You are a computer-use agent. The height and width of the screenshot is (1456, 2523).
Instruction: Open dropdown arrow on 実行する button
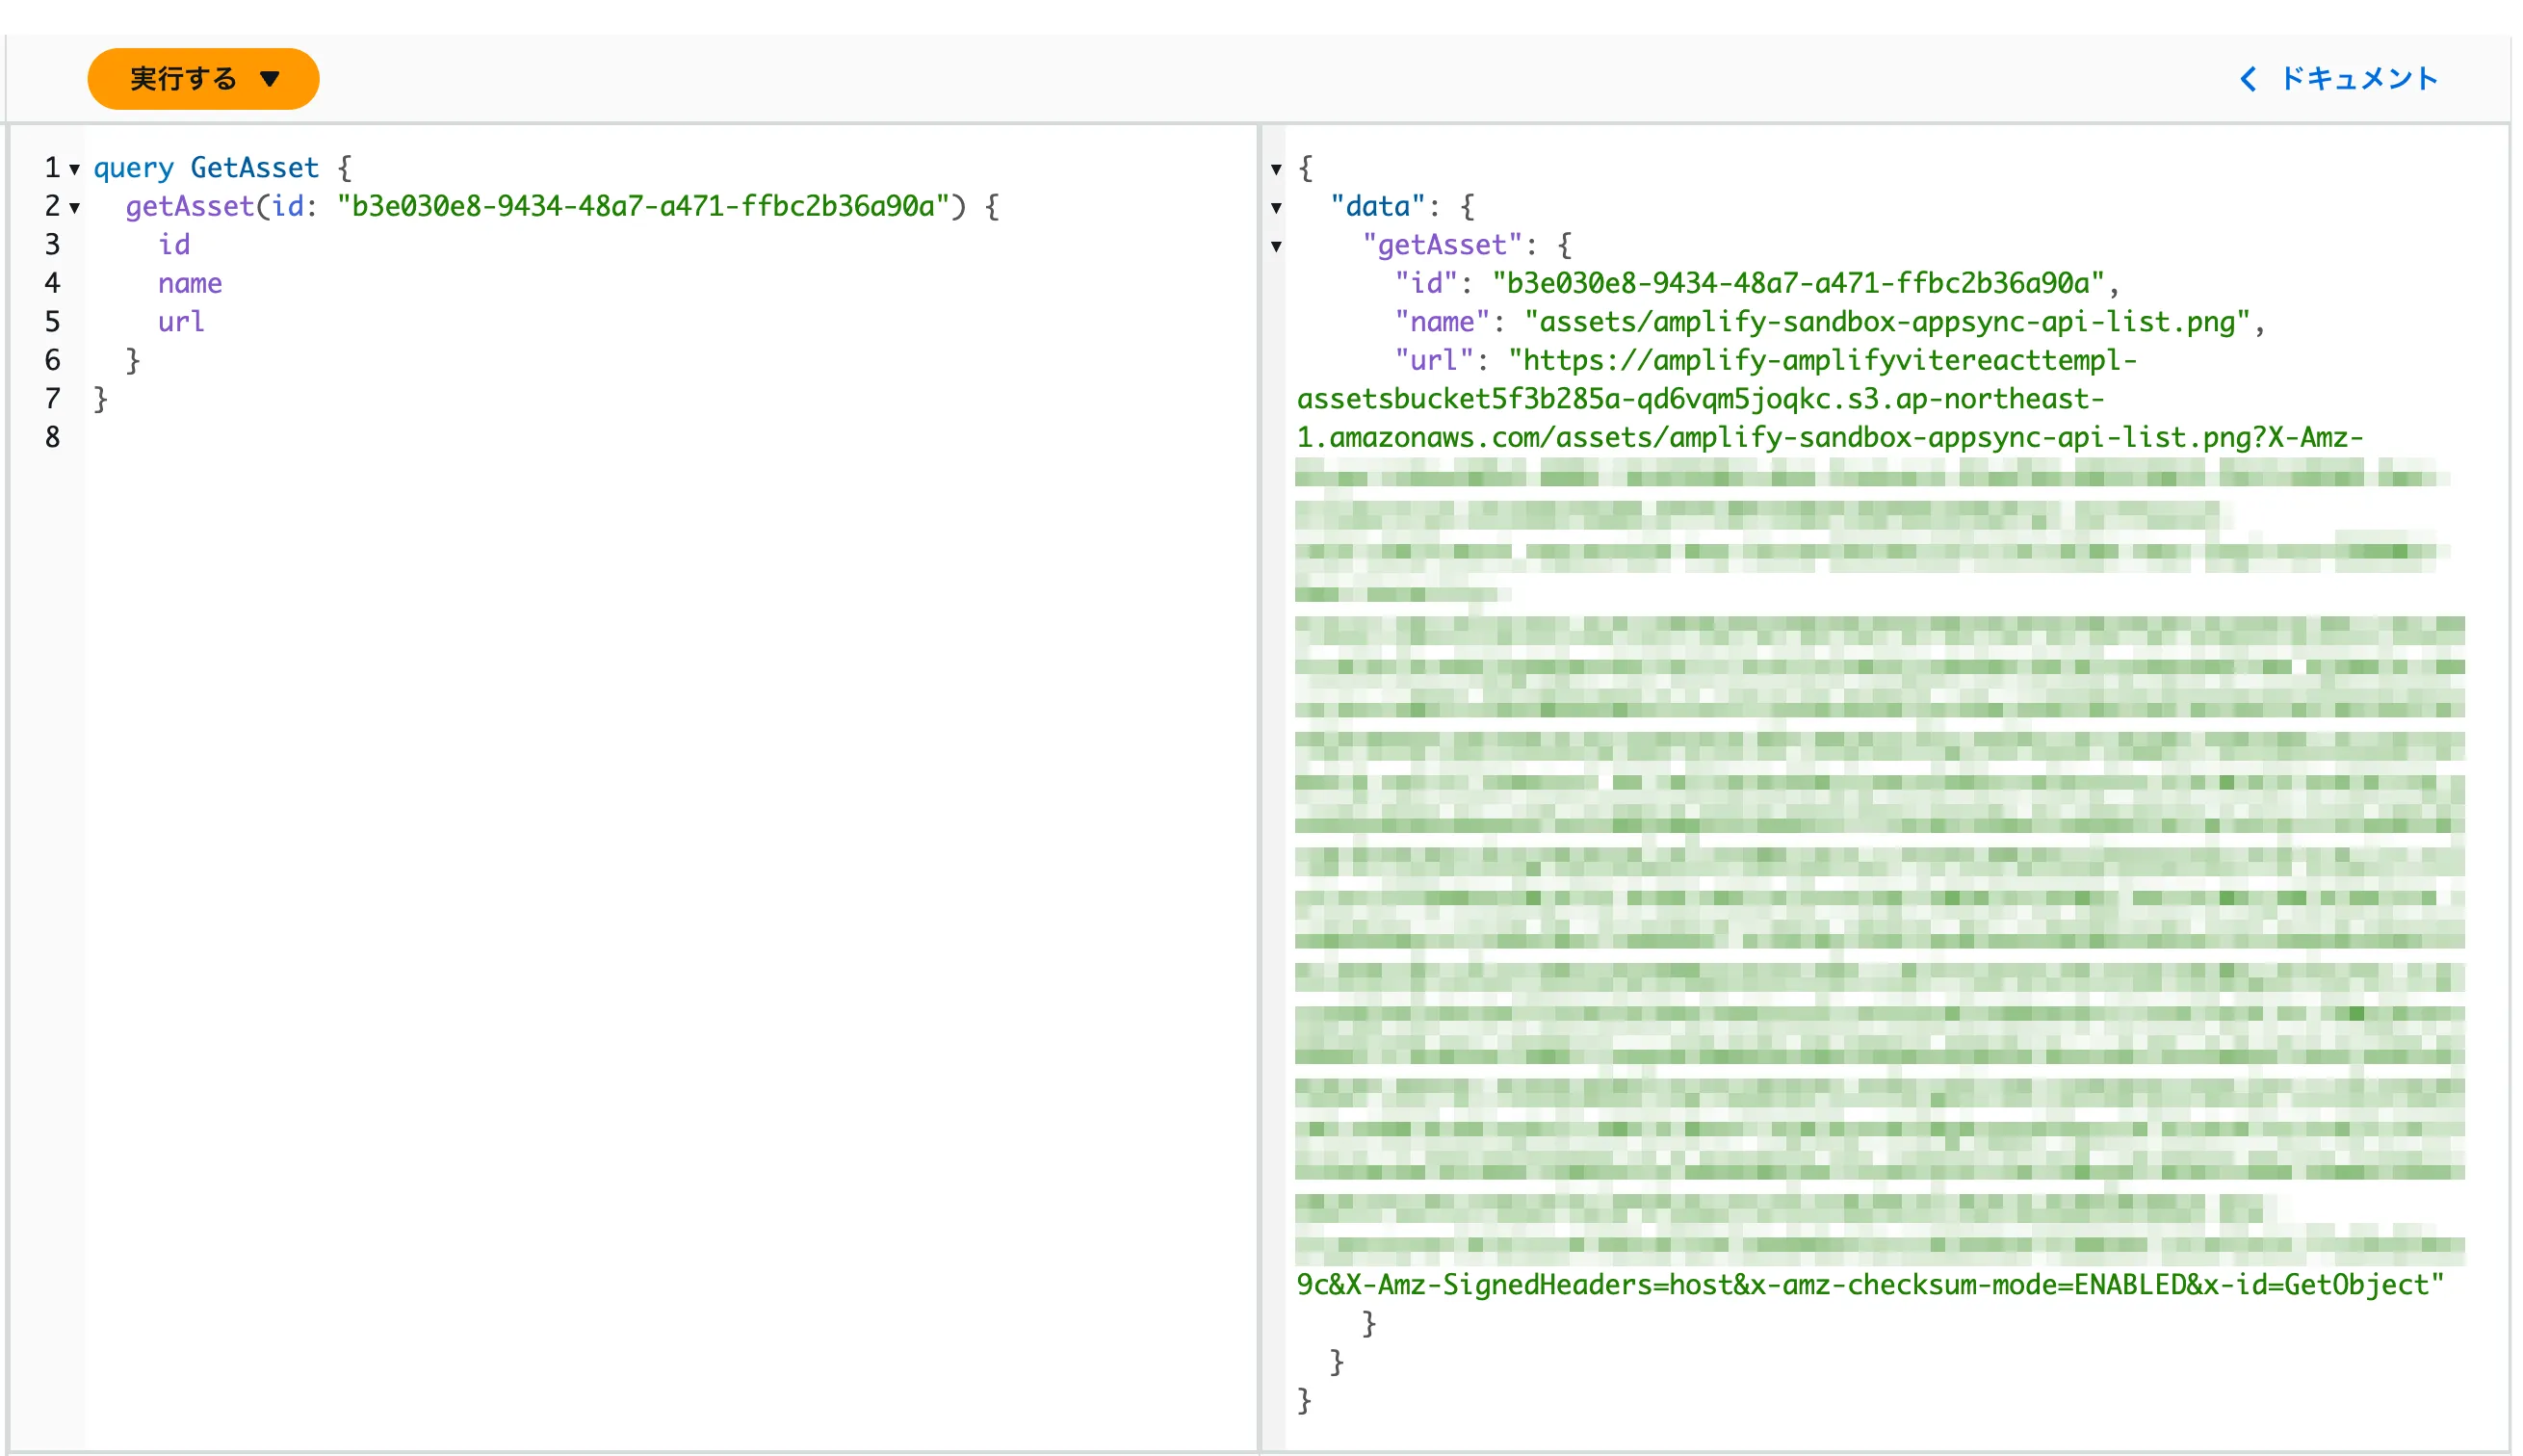269,79
